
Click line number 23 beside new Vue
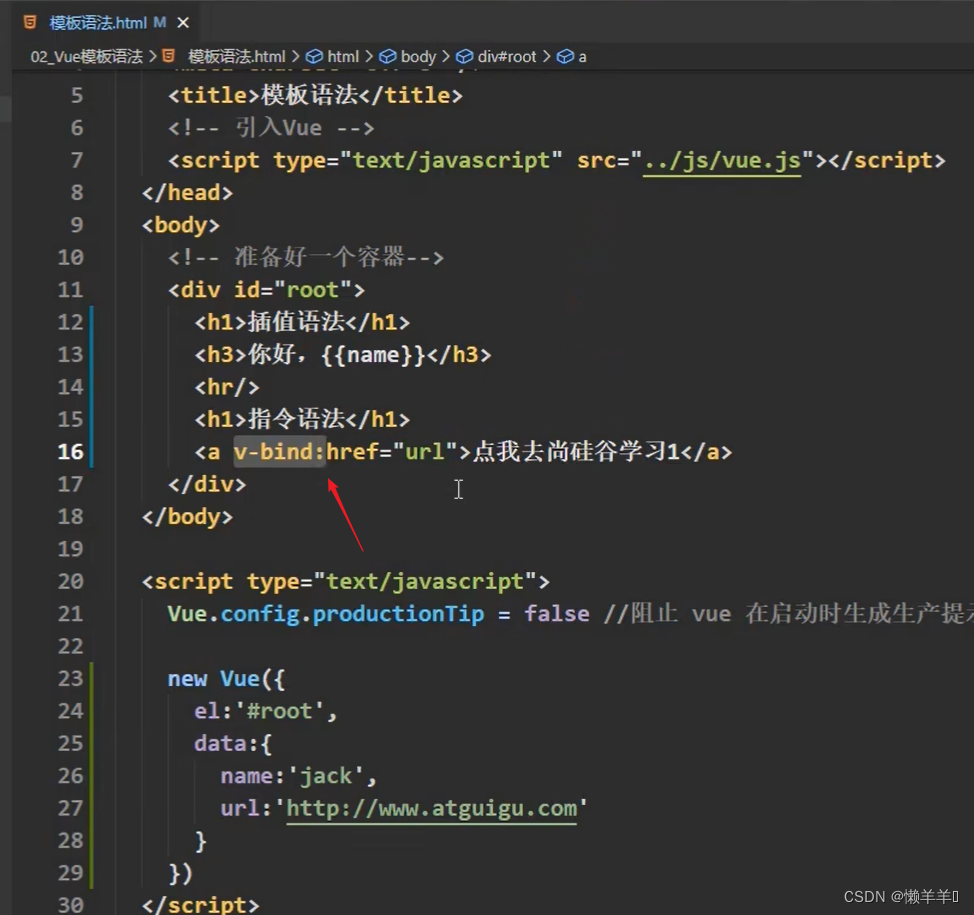coord(70,679)
